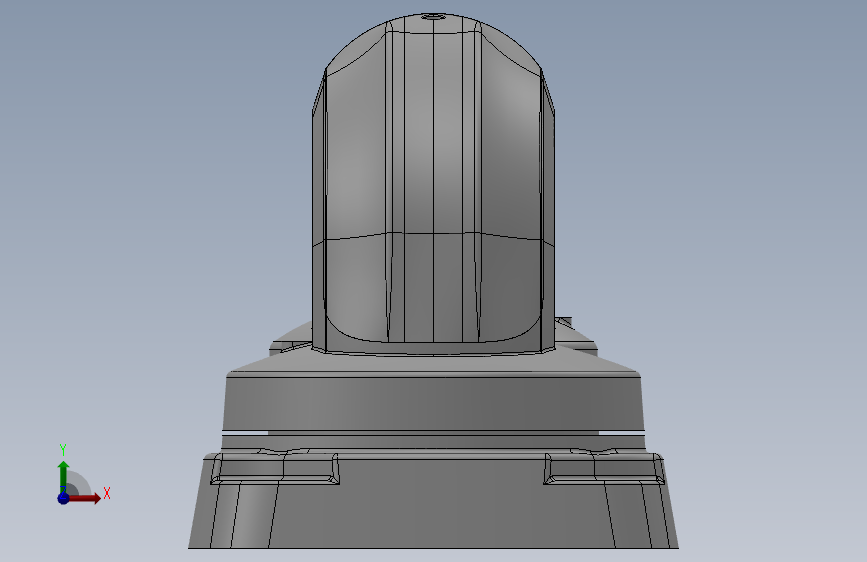Select the left recessed slot on the base
The width and height of the screenshot is (867, 562).
point(275,469)
